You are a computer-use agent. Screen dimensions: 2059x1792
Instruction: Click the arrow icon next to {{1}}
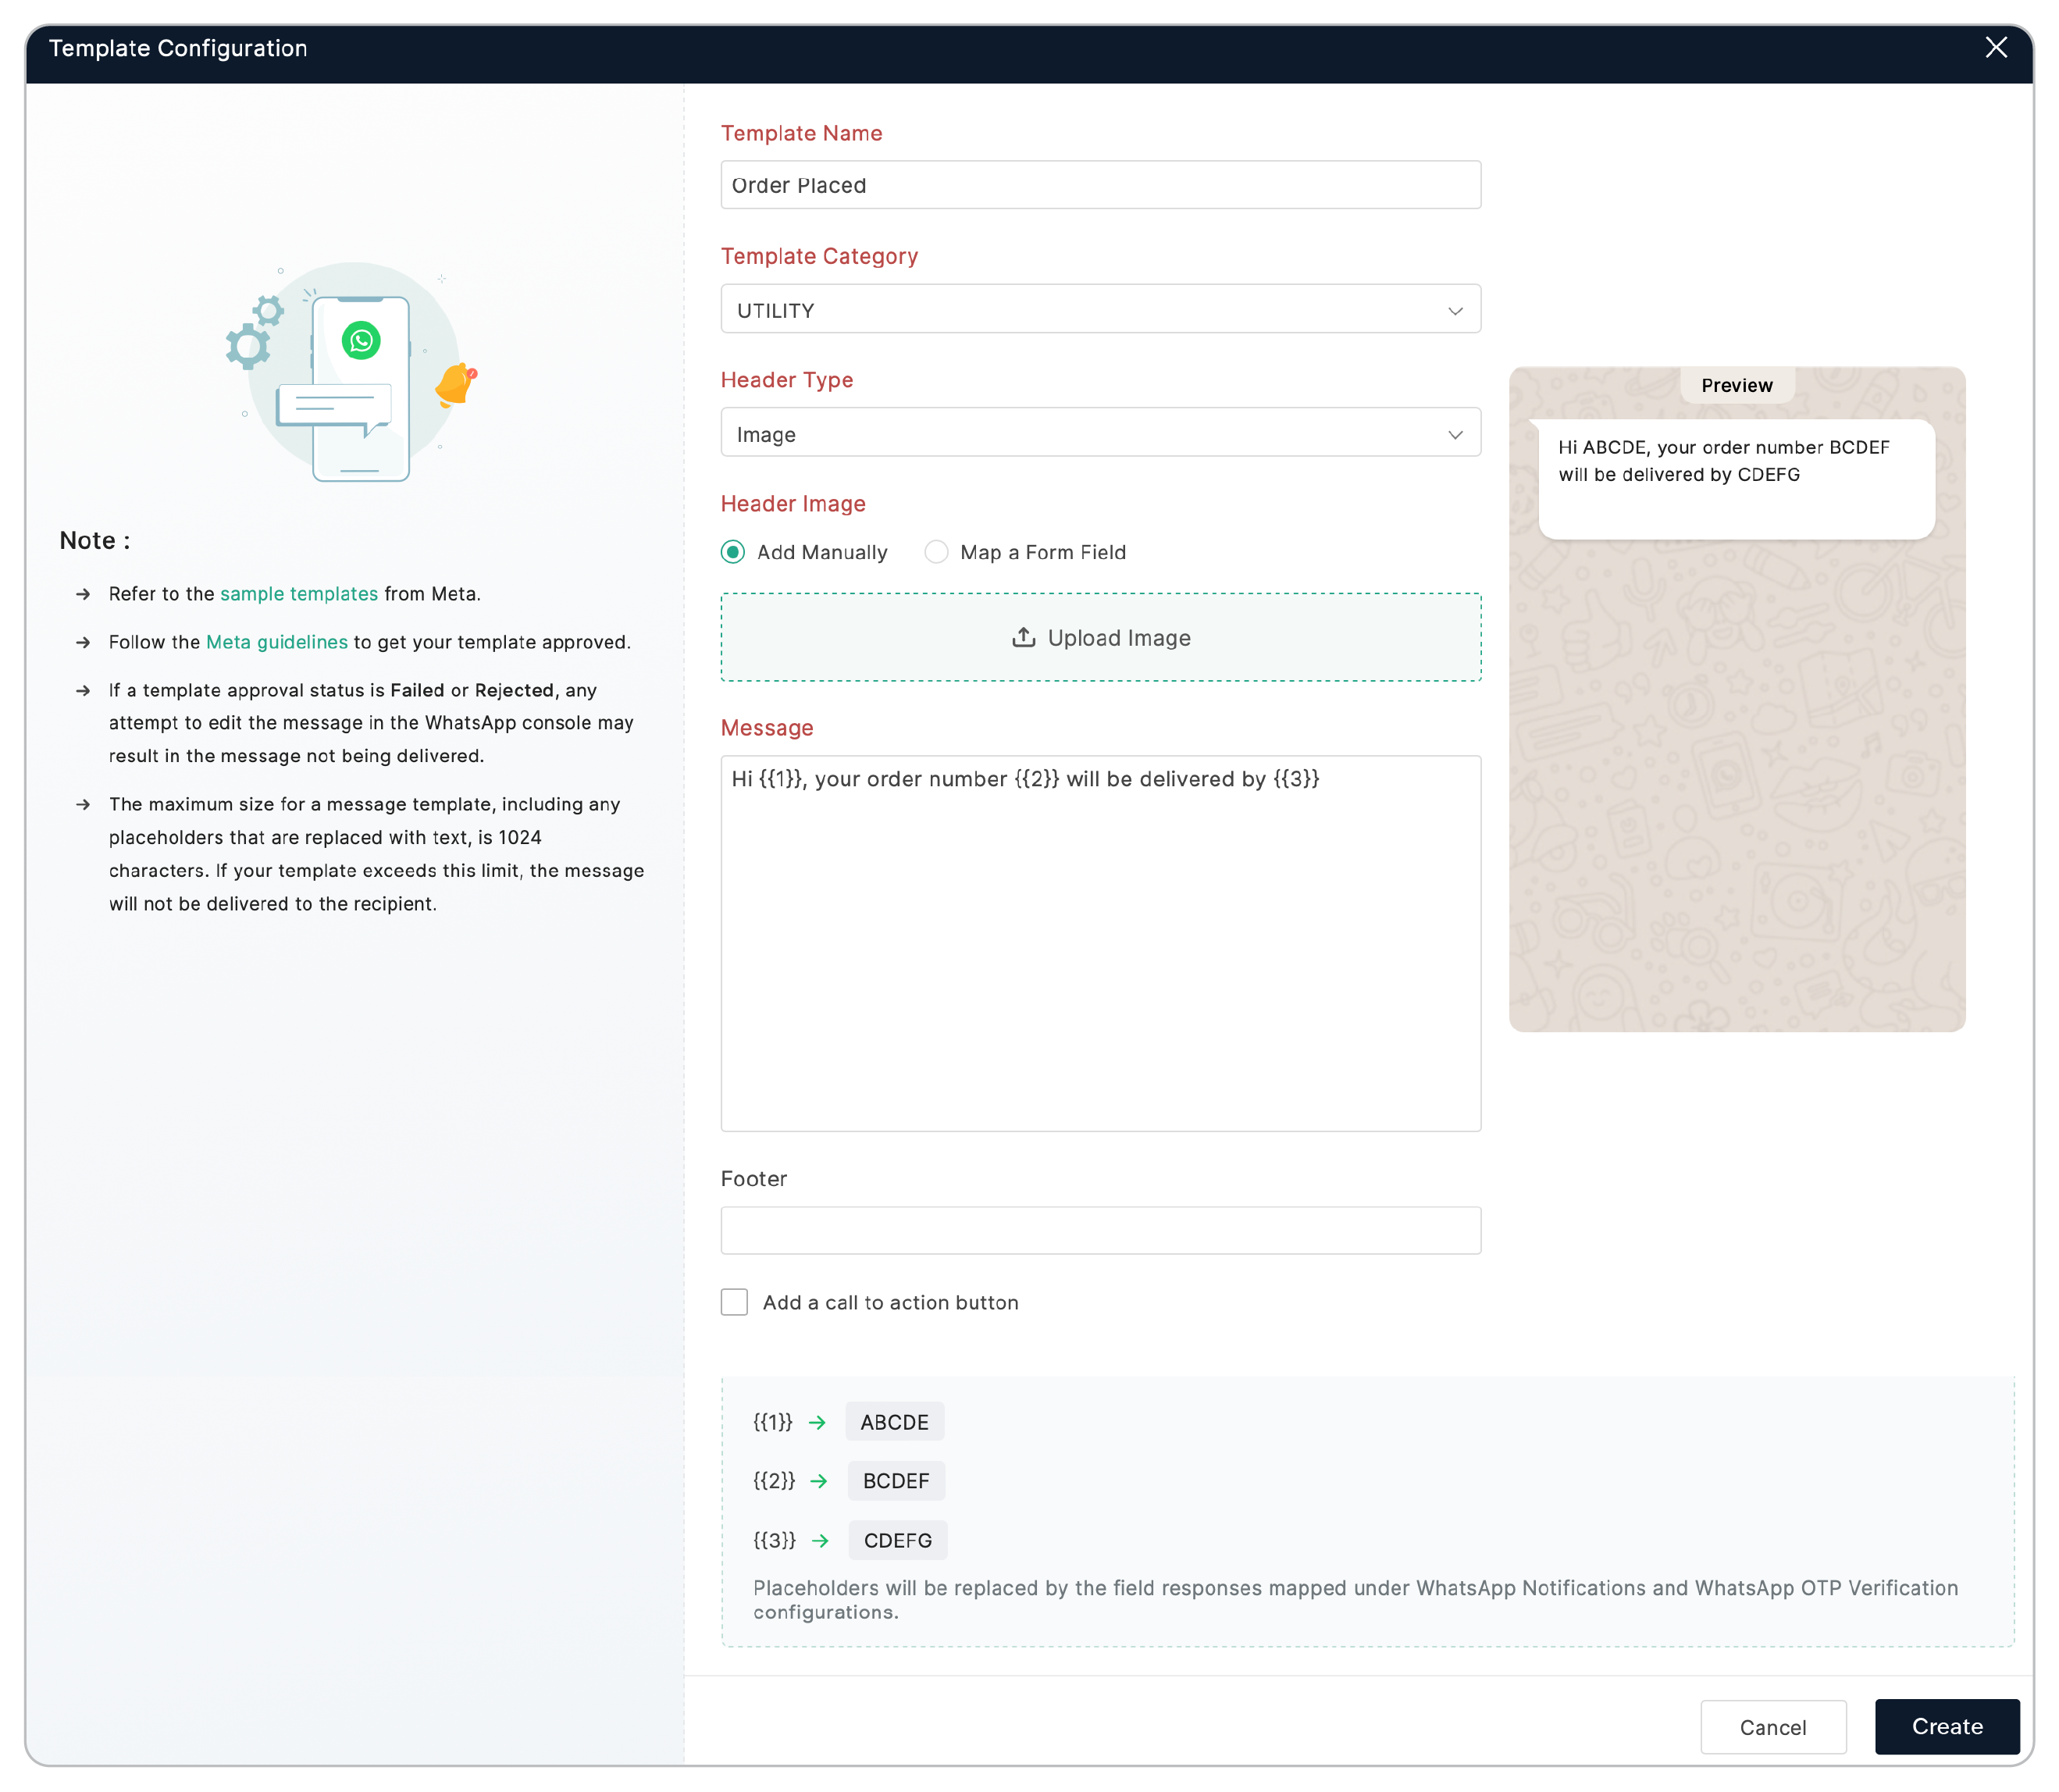click(817, 1421)
